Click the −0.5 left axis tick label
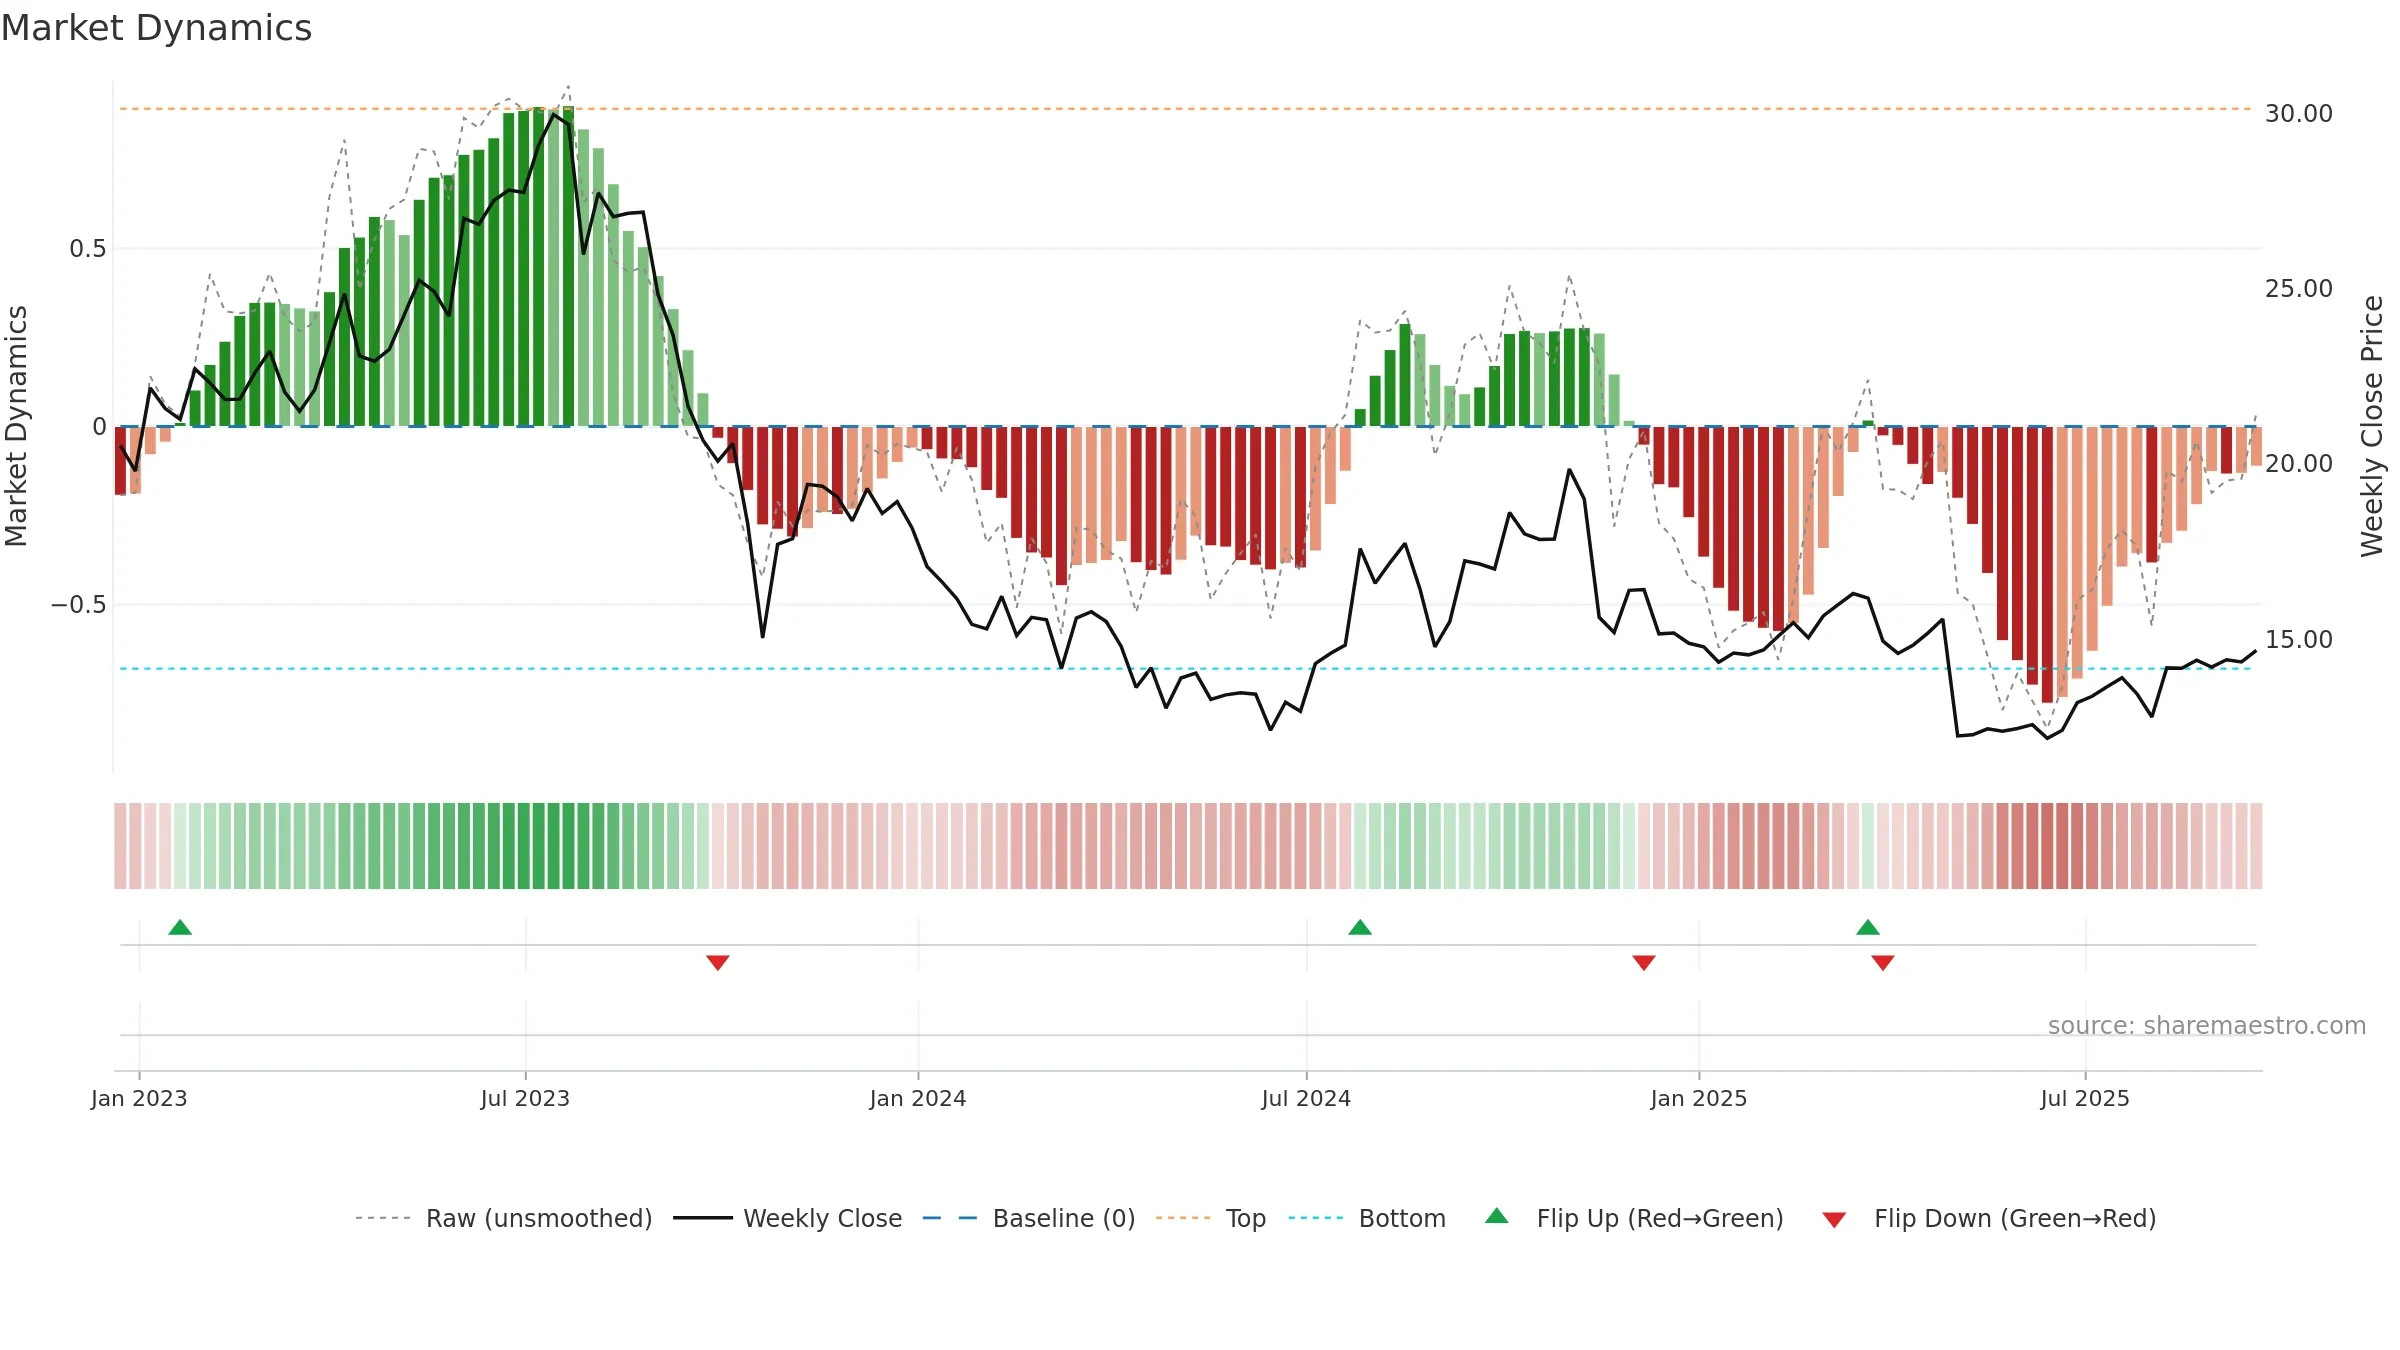The width and height of the screenshot is (2400, 1350). pyautogui.click(x=78, y=604)
